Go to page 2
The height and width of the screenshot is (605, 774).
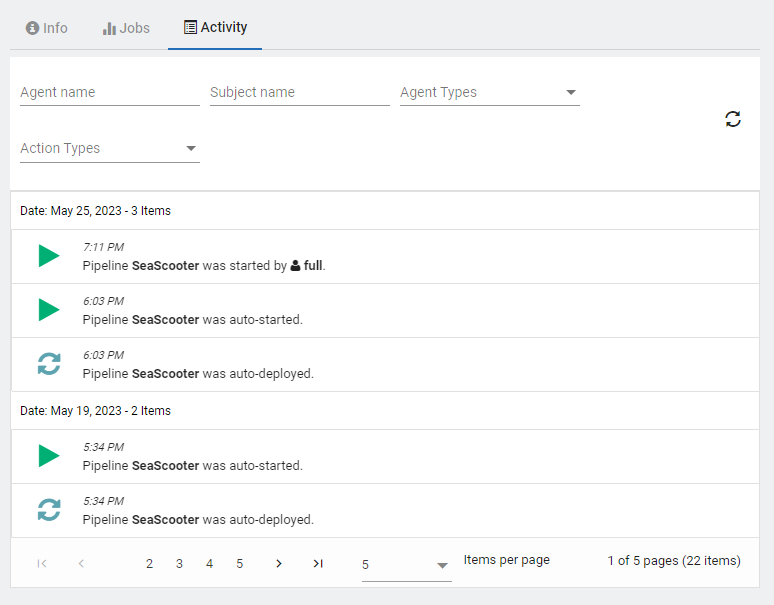149,564
